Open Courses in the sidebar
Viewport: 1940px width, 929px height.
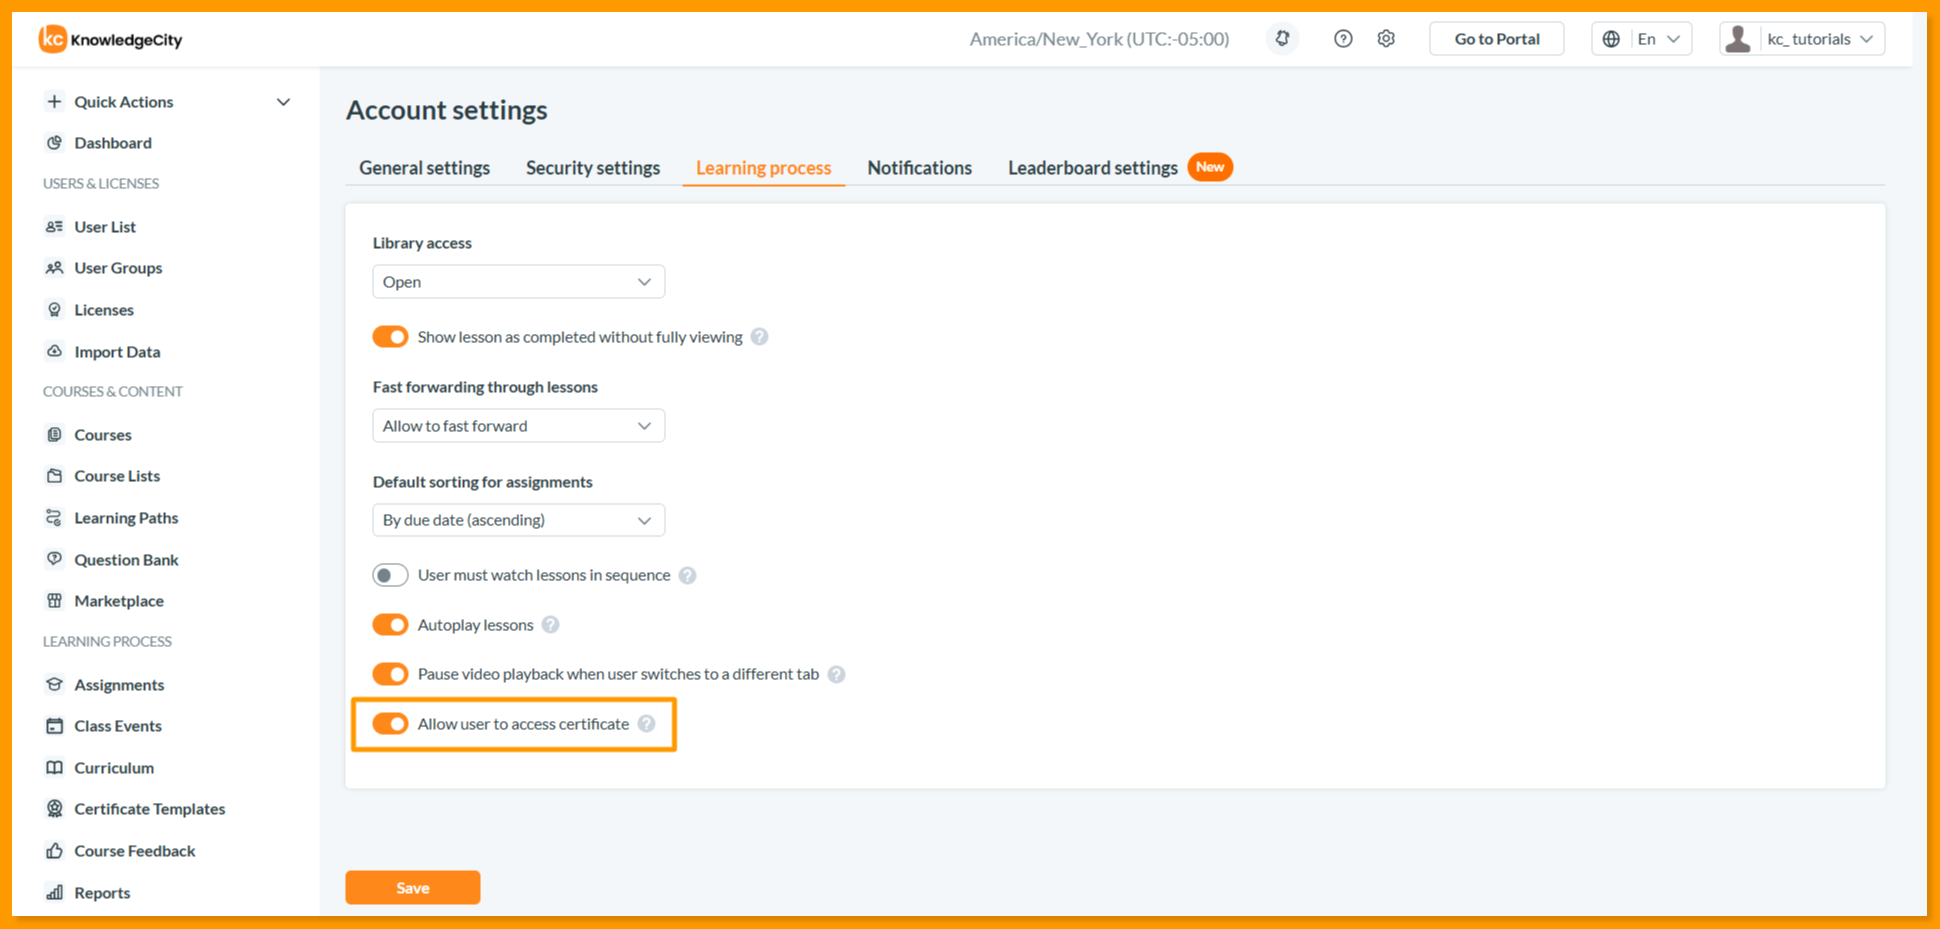102,435
